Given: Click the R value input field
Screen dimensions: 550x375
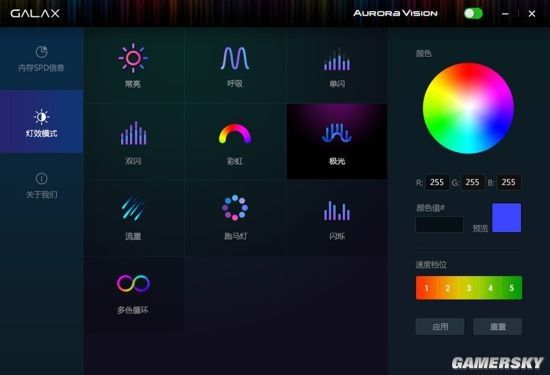Looking at the screenshot, I should click(437, 182).
